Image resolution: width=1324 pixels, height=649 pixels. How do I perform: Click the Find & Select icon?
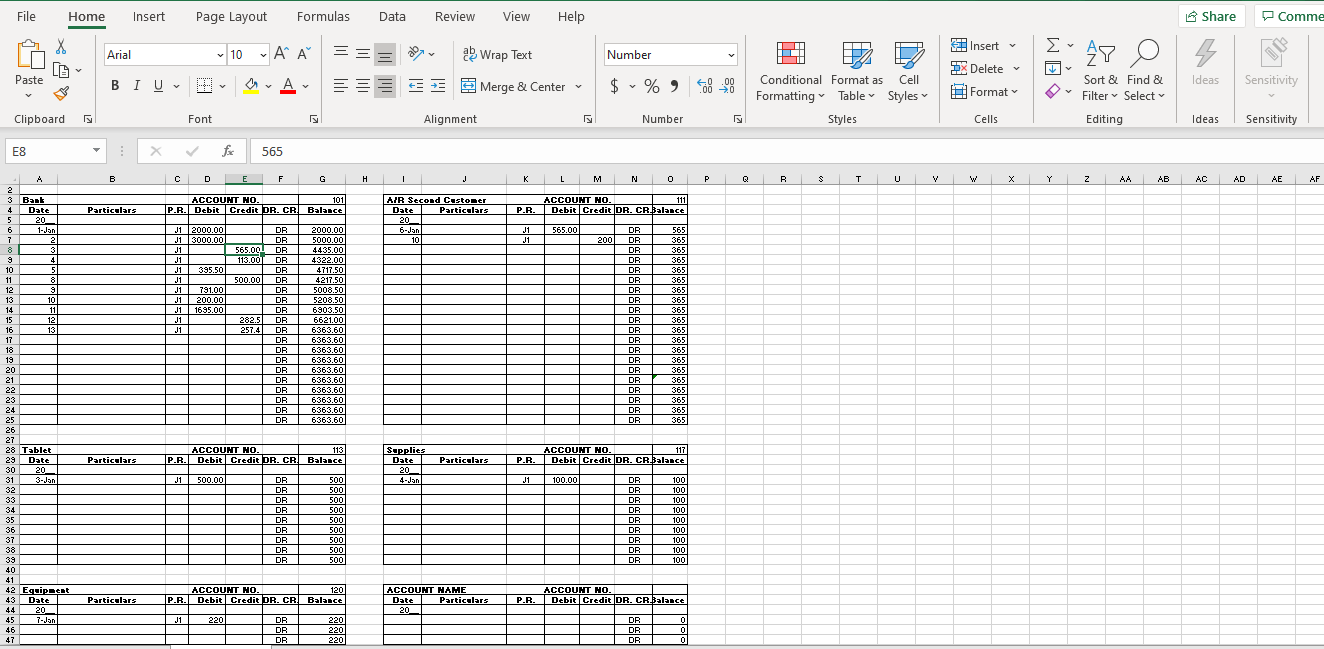(1145, 72)
